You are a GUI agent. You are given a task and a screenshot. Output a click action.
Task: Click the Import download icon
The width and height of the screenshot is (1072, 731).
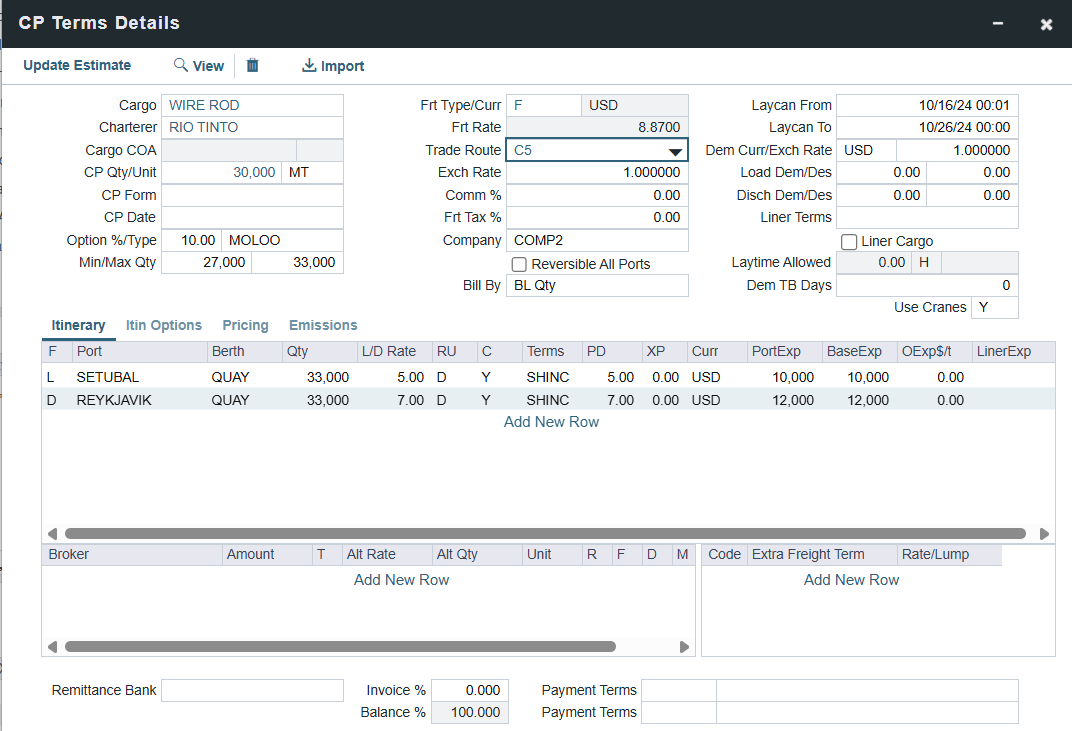pos(309,65)
